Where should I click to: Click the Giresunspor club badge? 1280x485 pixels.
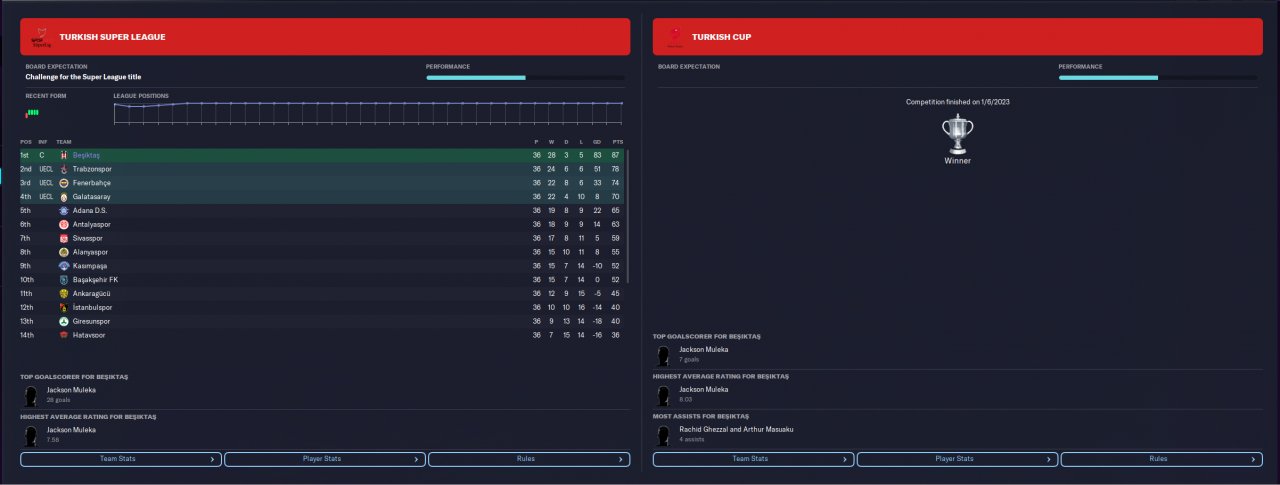(64, 321)
